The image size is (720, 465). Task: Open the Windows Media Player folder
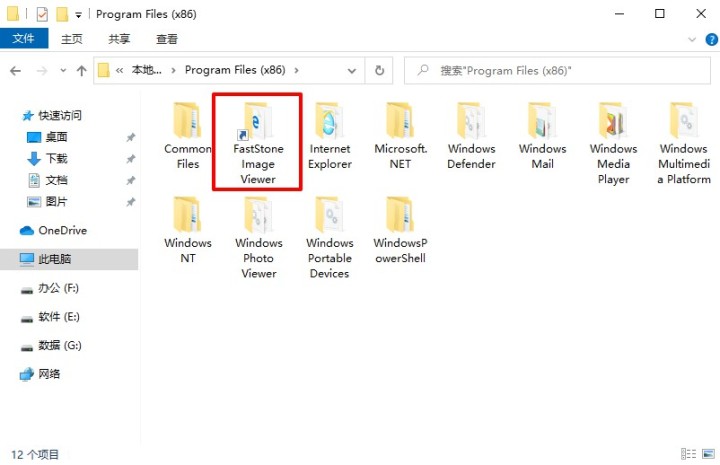coord(613,143)
